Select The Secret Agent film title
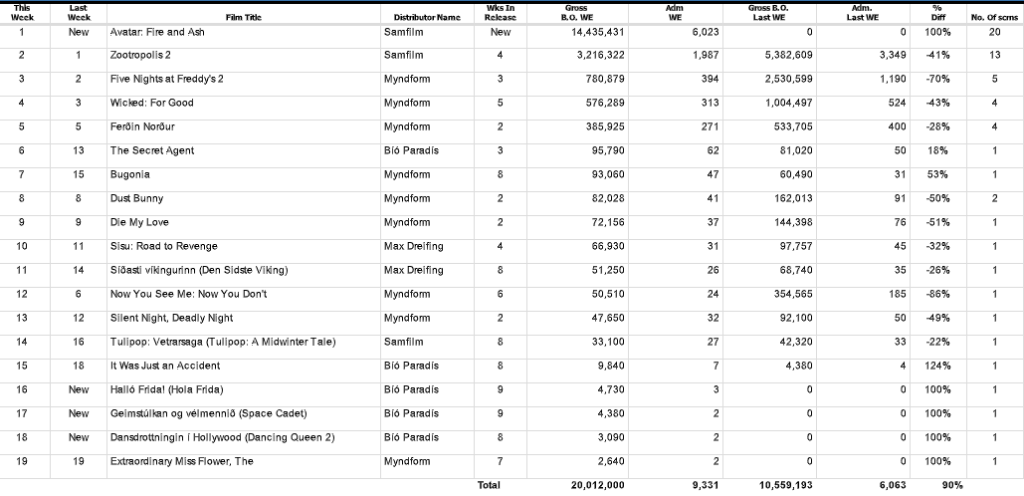The width and height of the screenshot is (1024, 496). click(151, 151)
